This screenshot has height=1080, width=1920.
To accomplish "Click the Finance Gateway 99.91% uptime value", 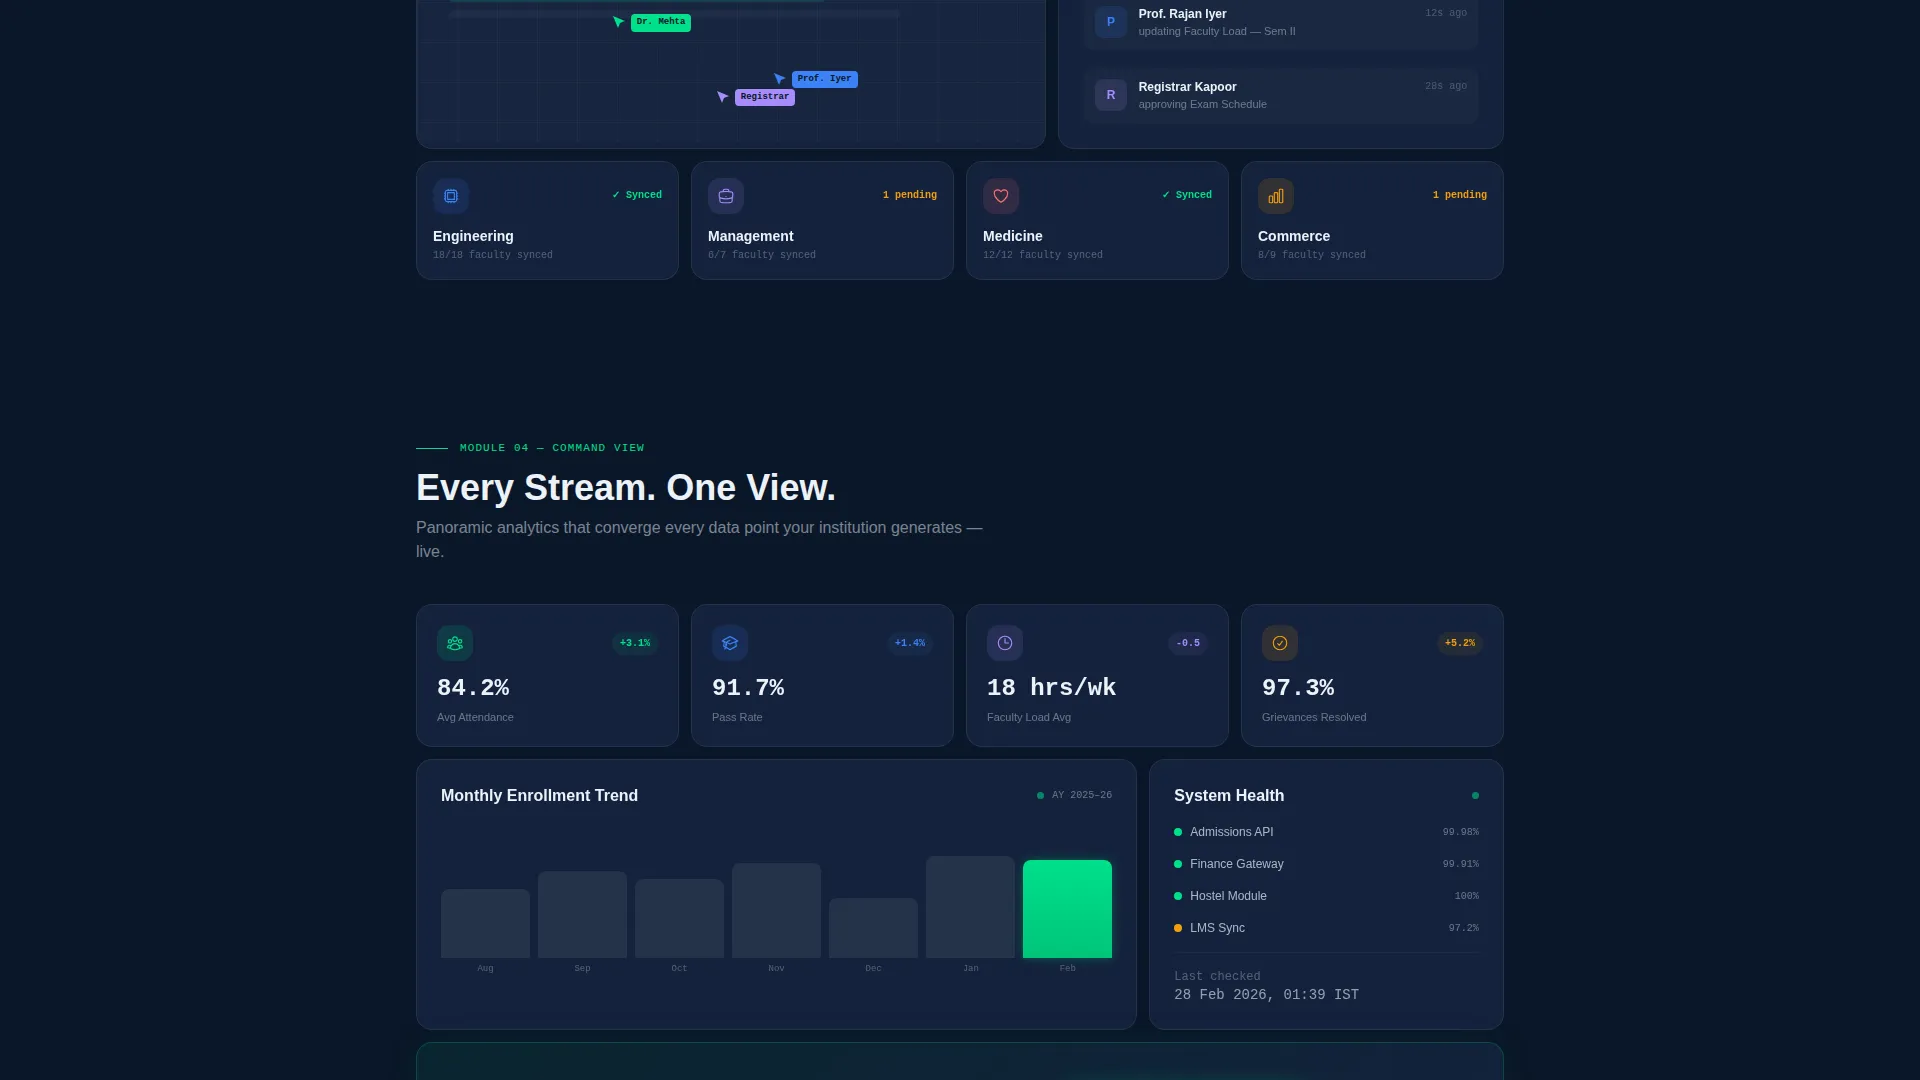I will 1460,864.
